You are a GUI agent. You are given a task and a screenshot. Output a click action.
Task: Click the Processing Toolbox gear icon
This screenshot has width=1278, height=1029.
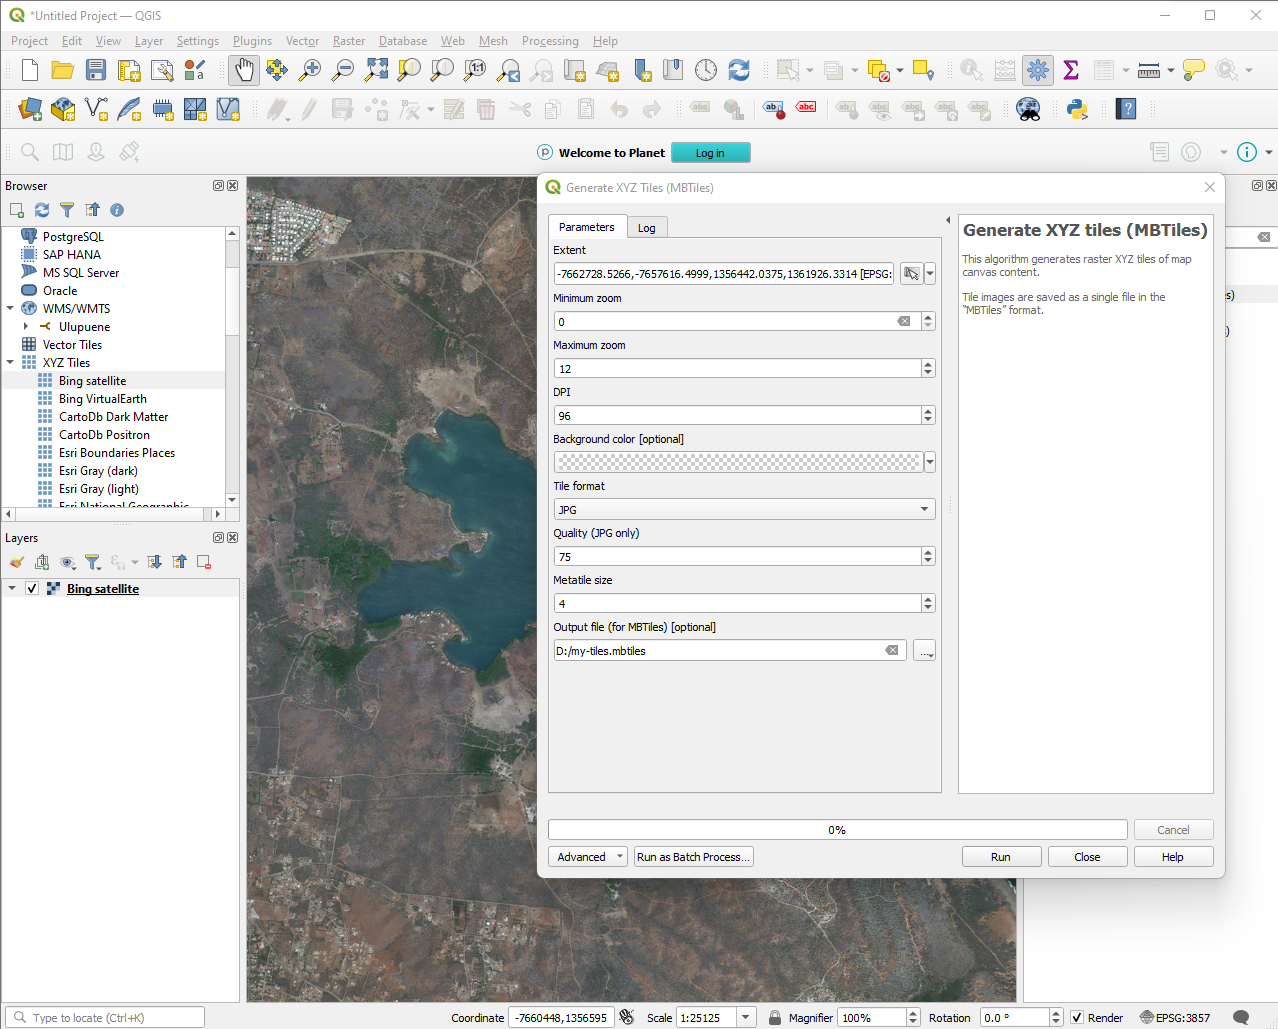coord(1037,70)
